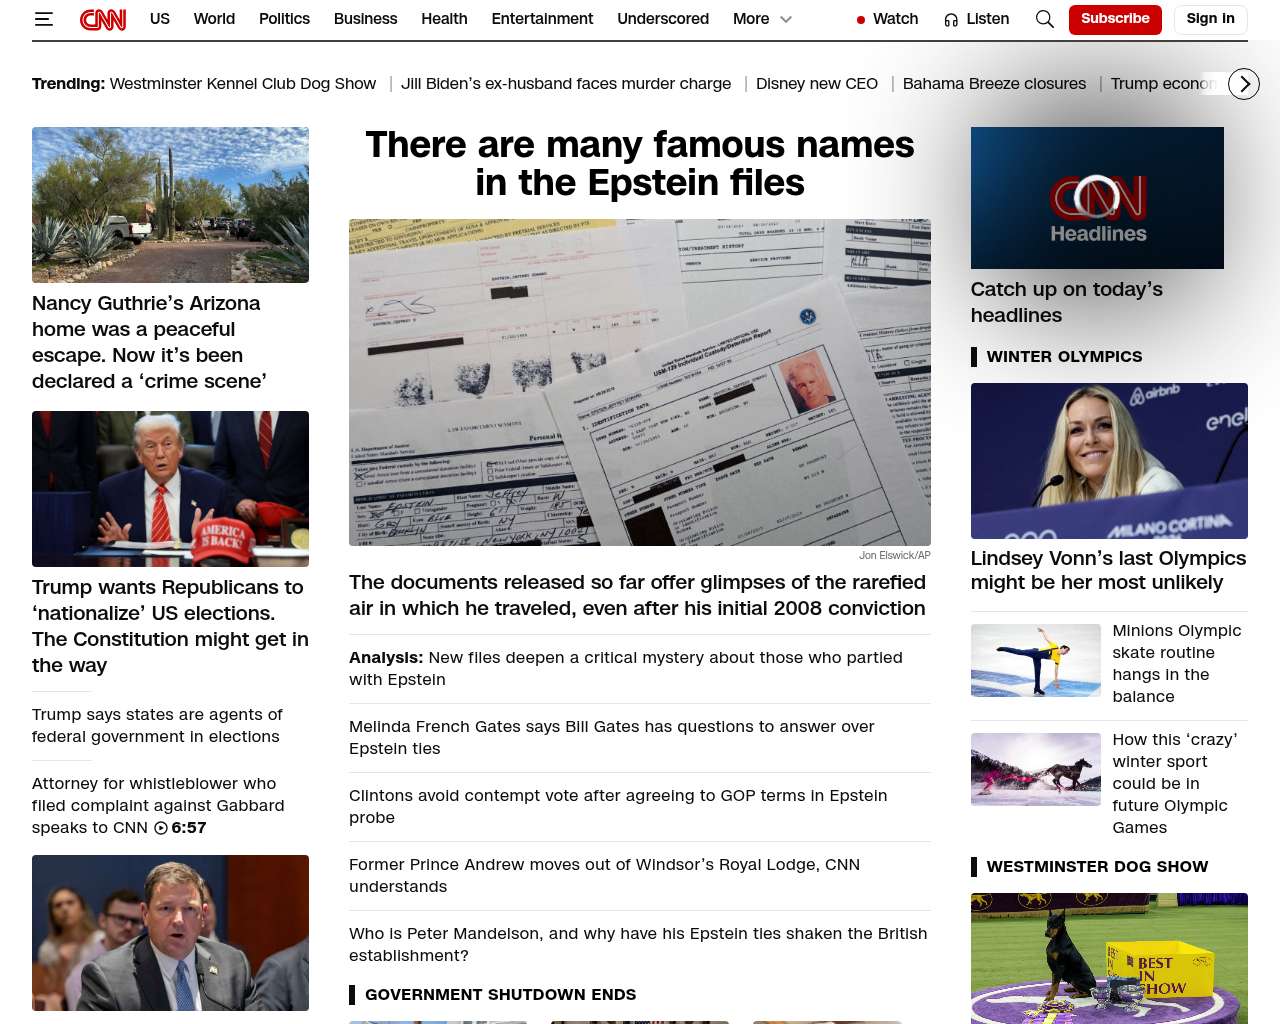This screenshot has width=1280, height=1024.
Task: Click the Subscribe button
Action: click(1115, 19)
